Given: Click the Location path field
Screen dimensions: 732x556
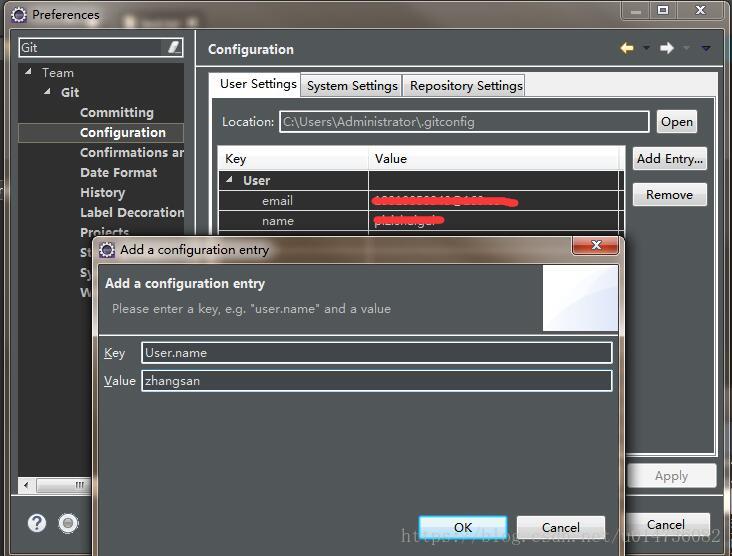Looking at the screenshot, I should coord(464,122).
